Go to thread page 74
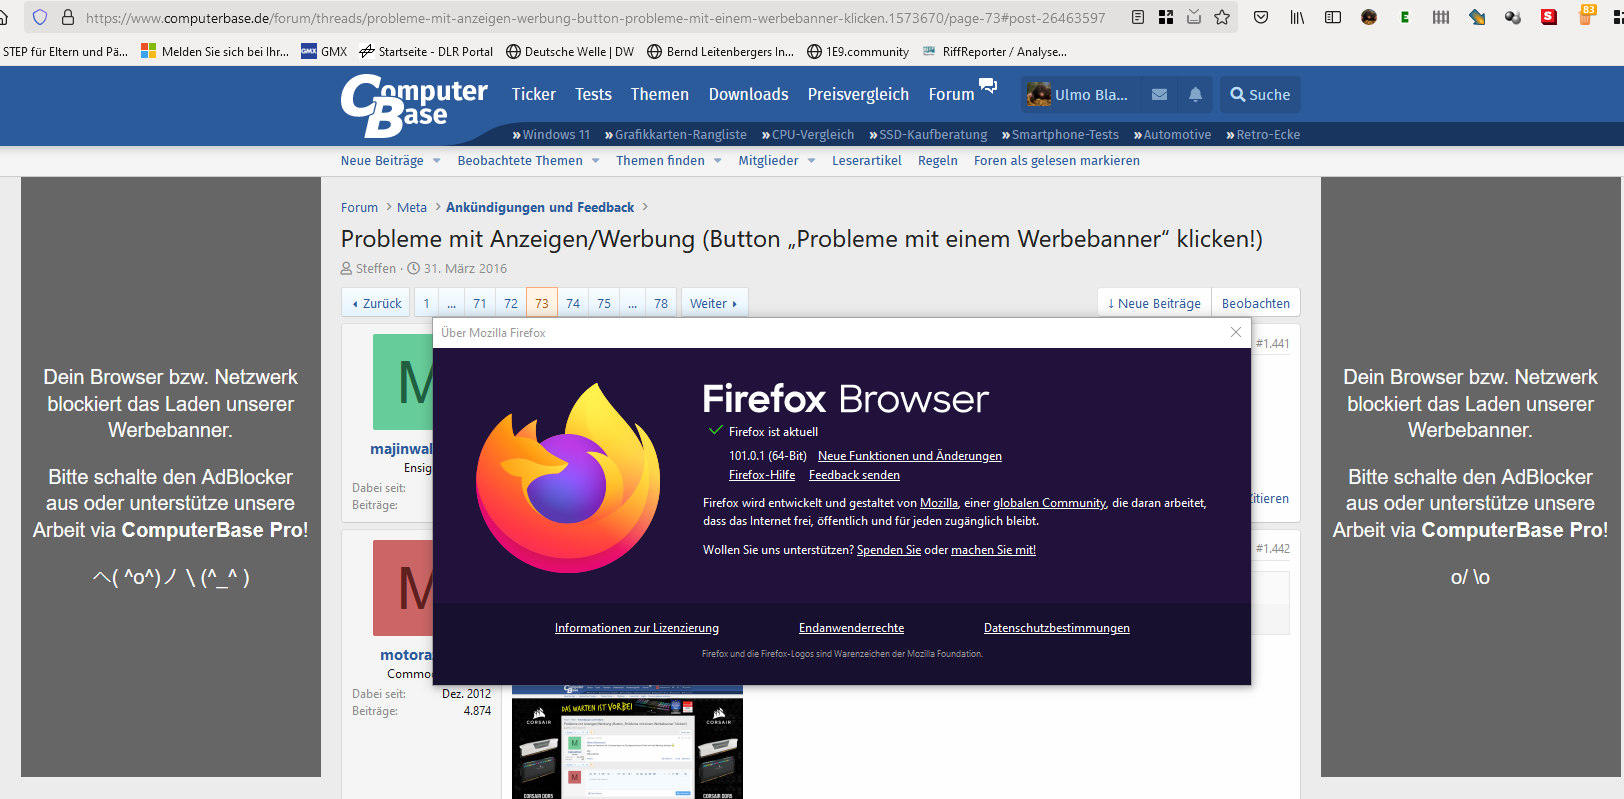This screenshot has width=1624, height=799. pos(573,303)
